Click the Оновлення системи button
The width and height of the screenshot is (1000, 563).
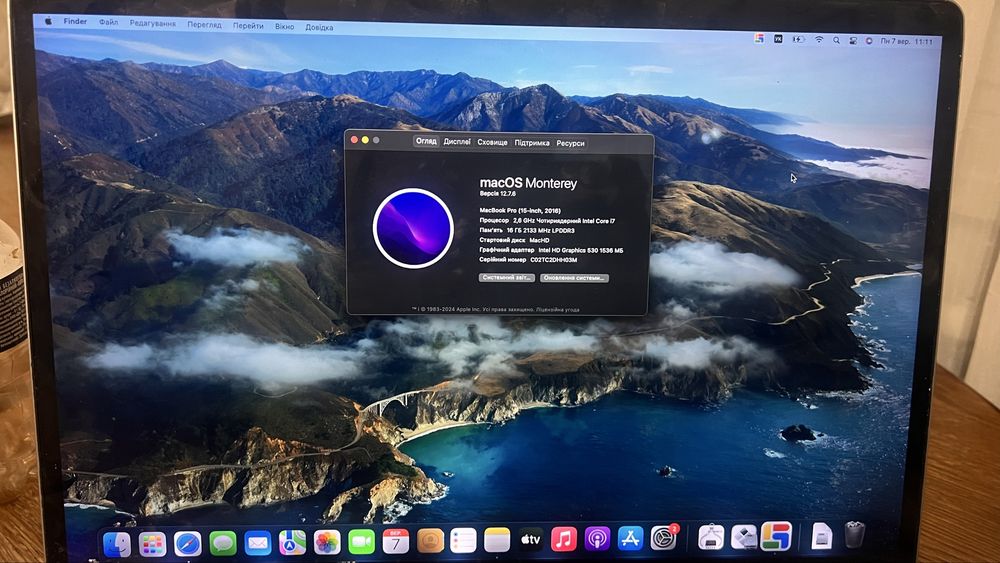click(574, 278)
